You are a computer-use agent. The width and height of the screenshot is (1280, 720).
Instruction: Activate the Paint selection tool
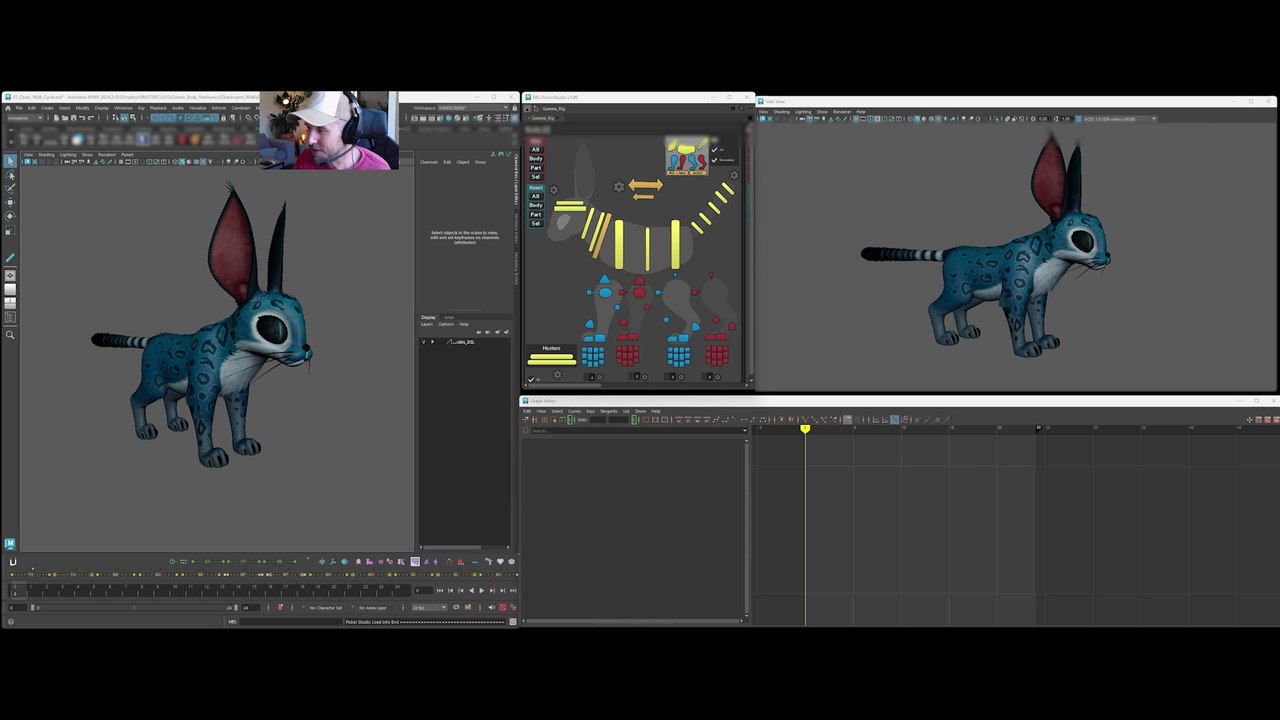(x=10, y=188)
